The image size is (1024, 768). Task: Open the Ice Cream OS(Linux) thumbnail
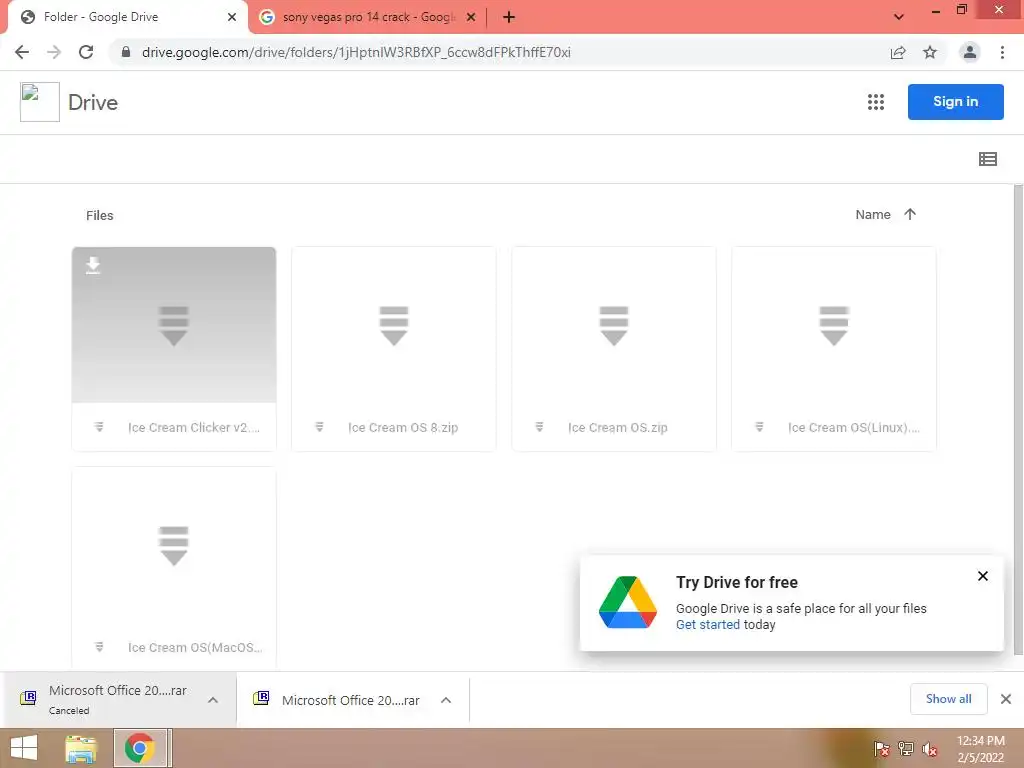[x=834, y=325]
